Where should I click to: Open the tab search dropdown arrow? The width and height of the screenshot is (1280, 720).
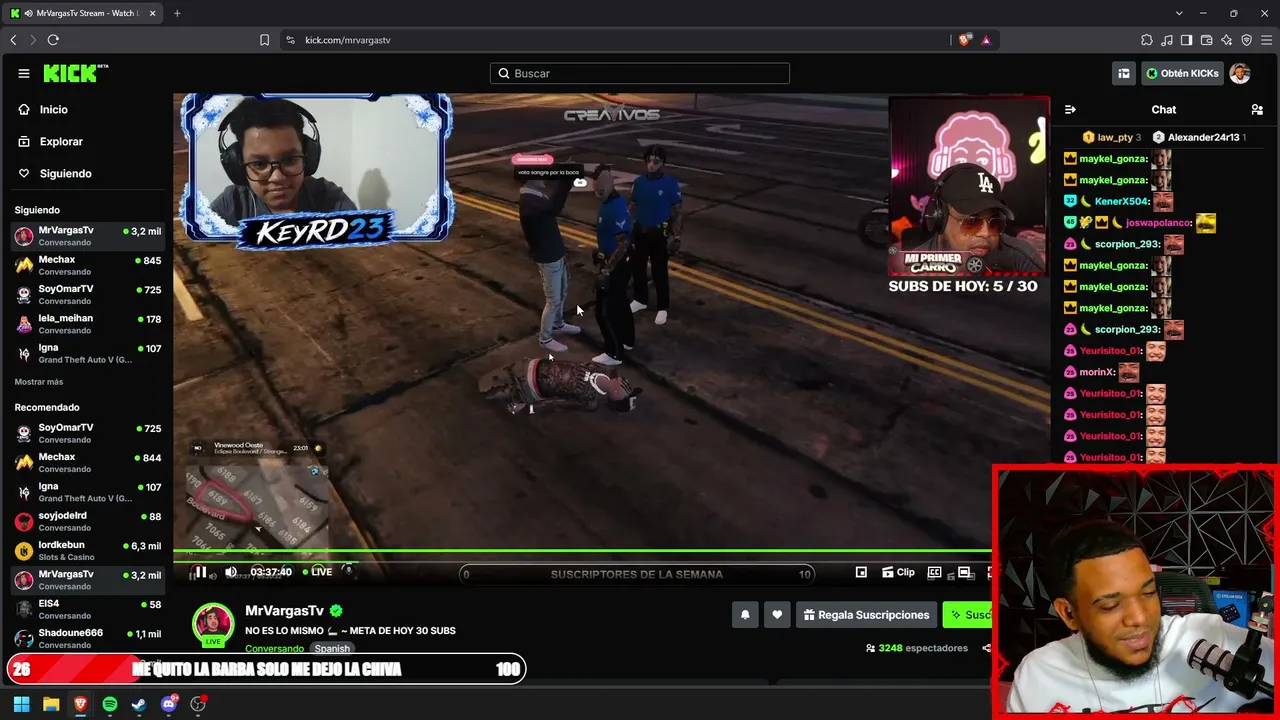1179,13
